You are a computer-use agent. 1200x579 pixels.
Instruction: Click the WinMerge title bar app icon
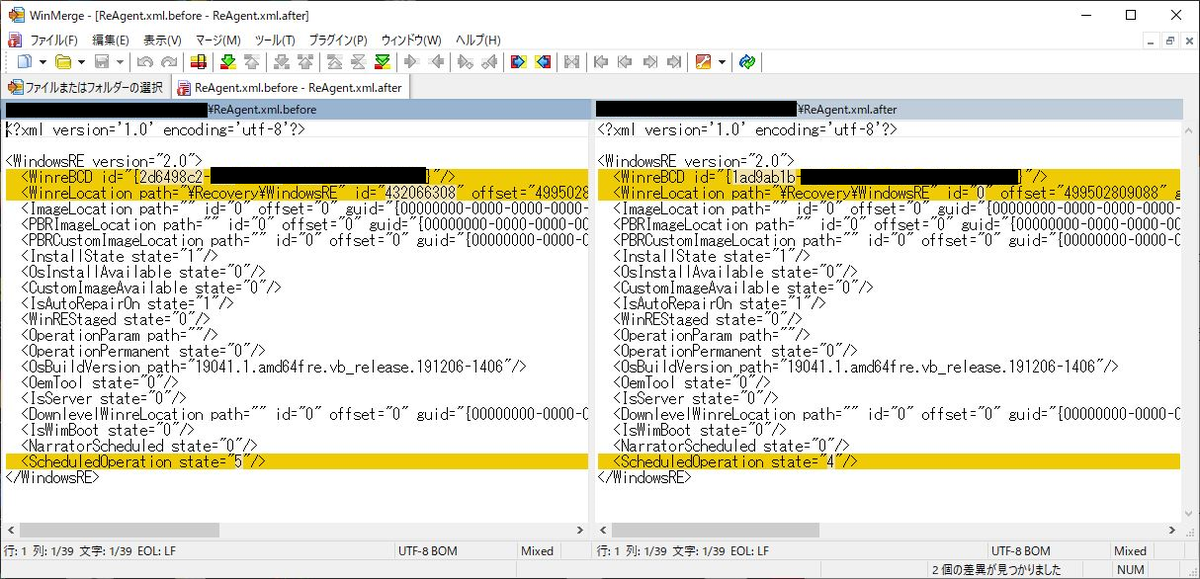[16, 15]
